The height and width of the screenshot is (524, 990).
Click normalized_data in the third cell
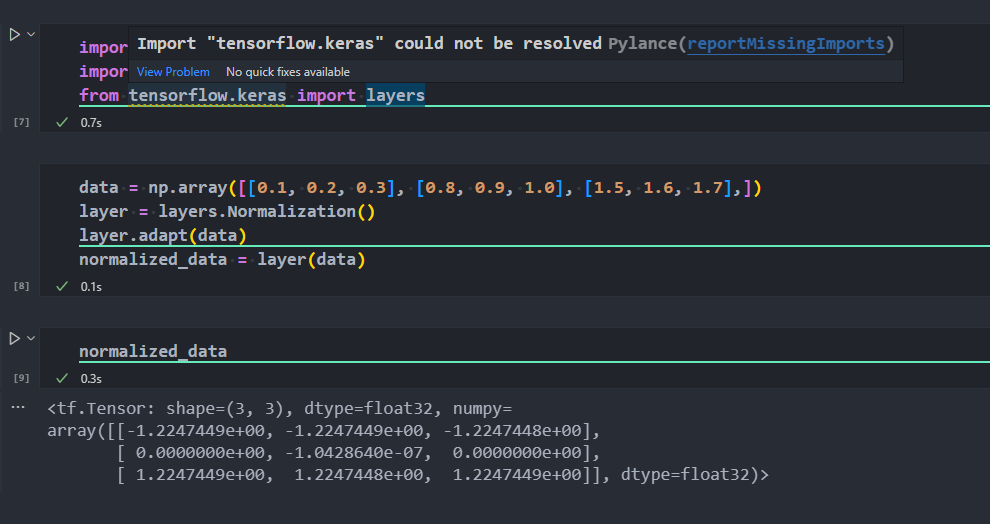[153, 351]
